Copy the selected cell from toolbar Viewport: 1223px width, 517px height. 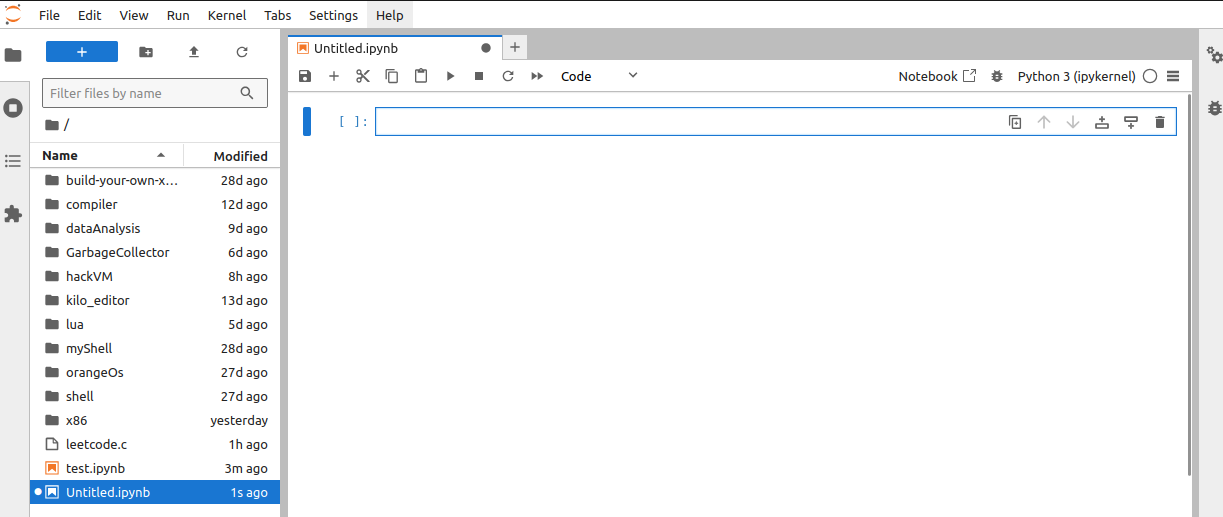pos(392,76)
